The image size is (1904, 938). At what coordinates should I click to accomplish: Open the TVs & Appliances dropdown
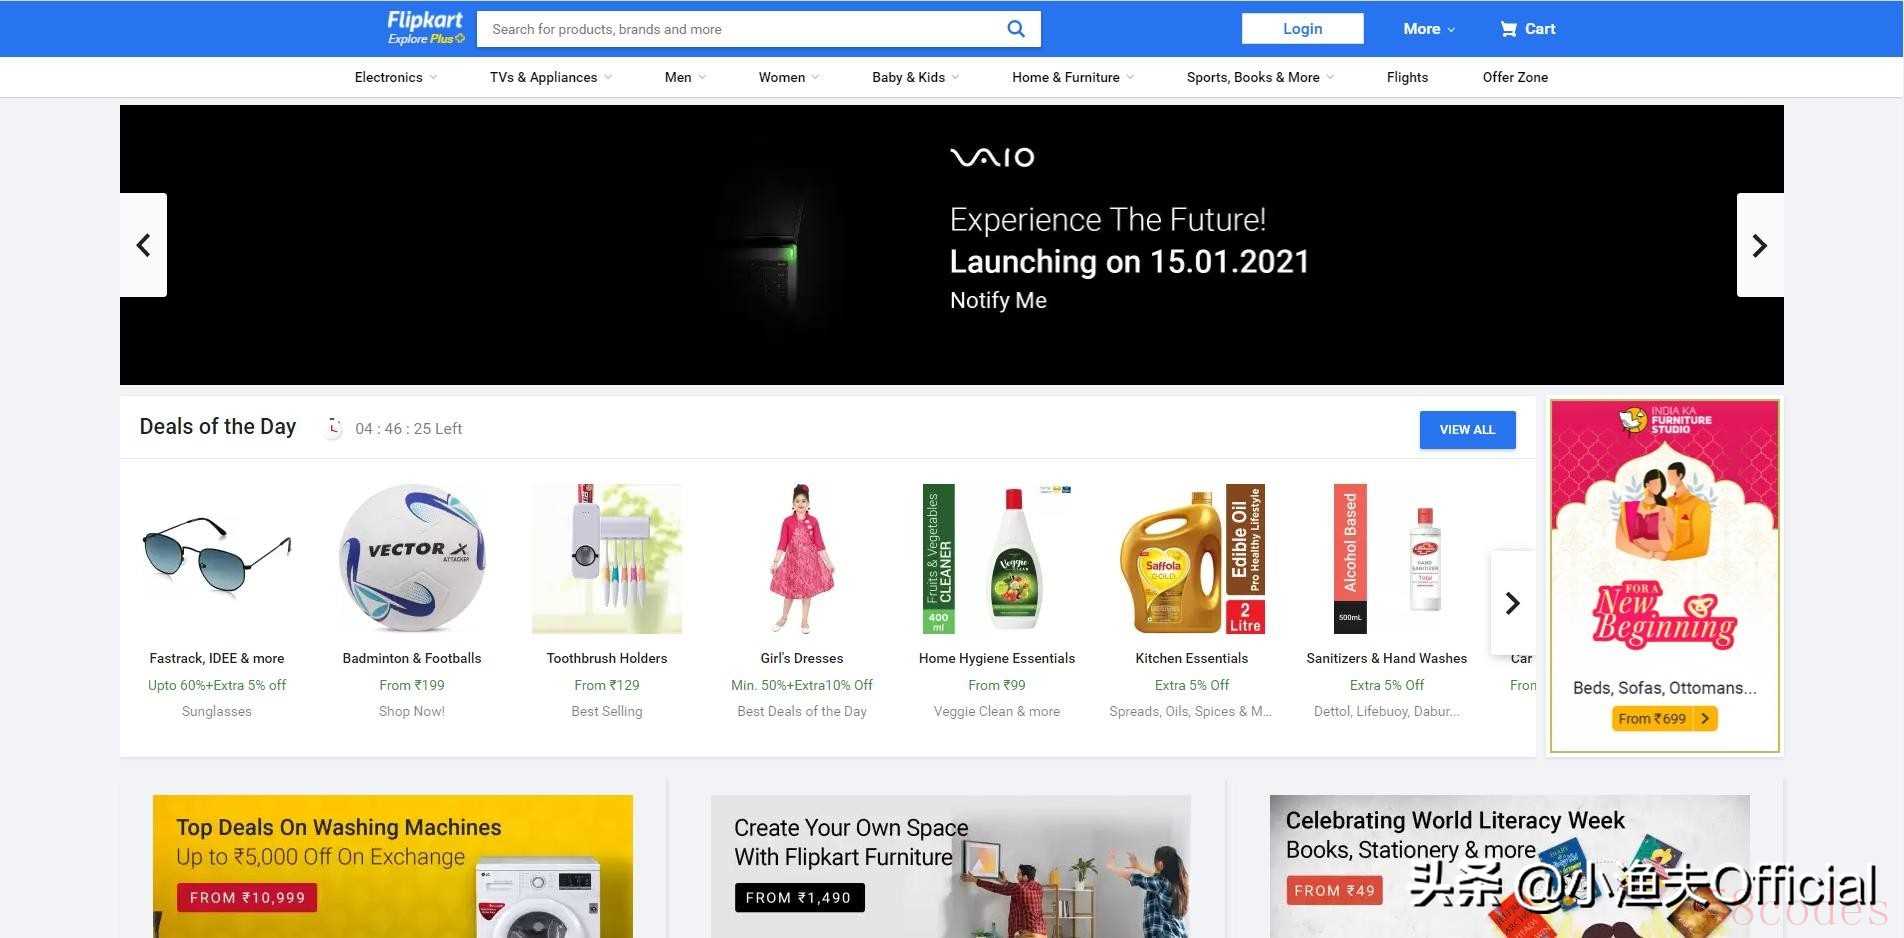coord(551,77)
